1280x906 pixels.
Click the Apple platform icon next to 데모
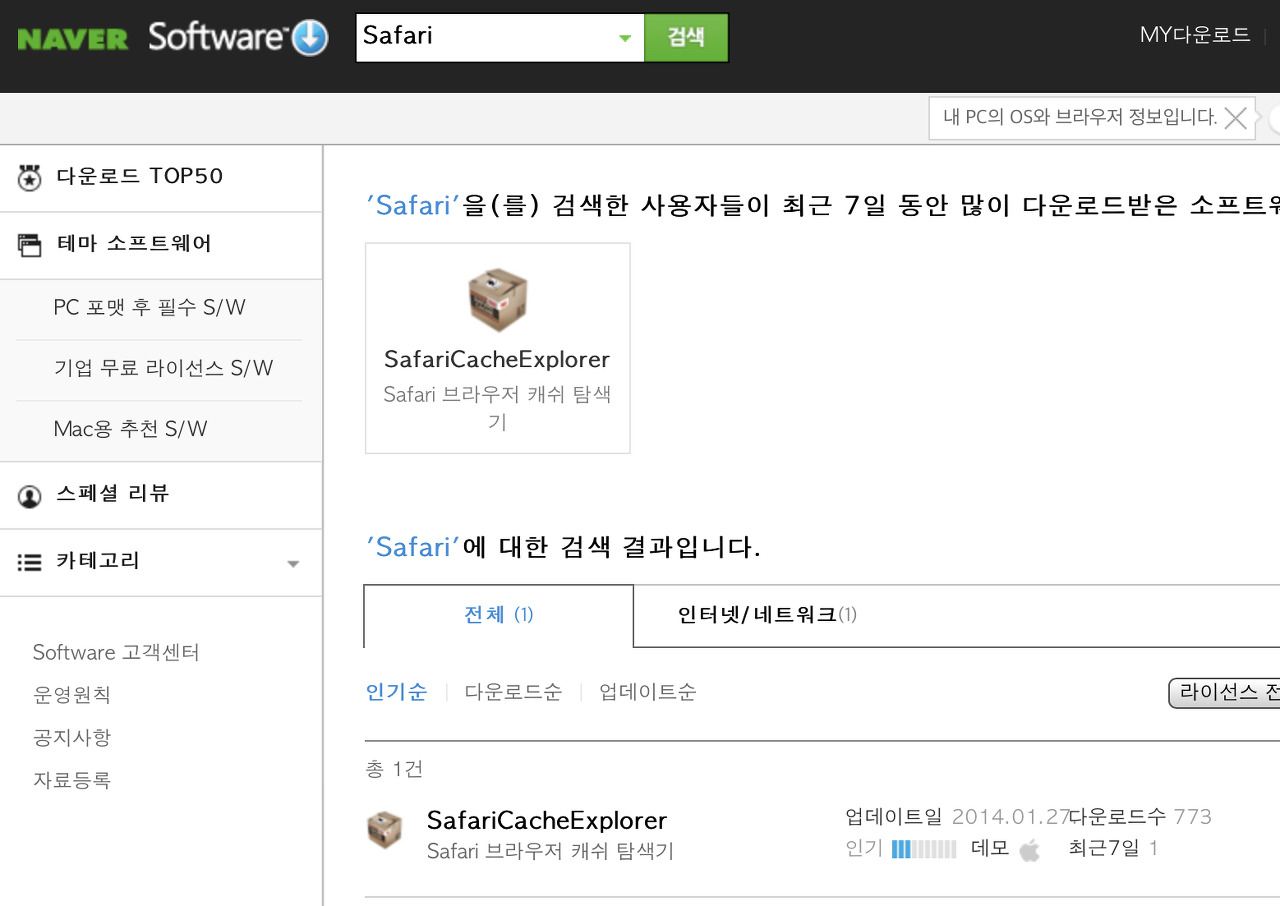1030,848
